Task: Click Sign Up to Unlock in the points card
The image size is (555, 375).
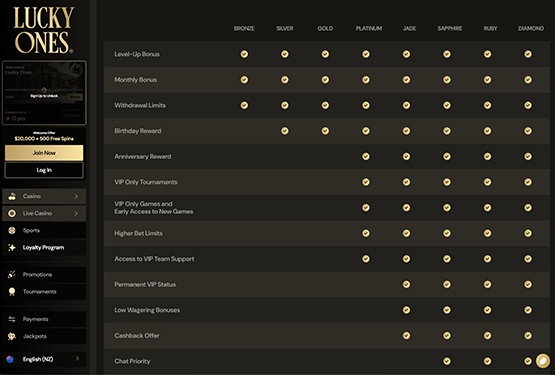Action: click(x=44, y=96)
